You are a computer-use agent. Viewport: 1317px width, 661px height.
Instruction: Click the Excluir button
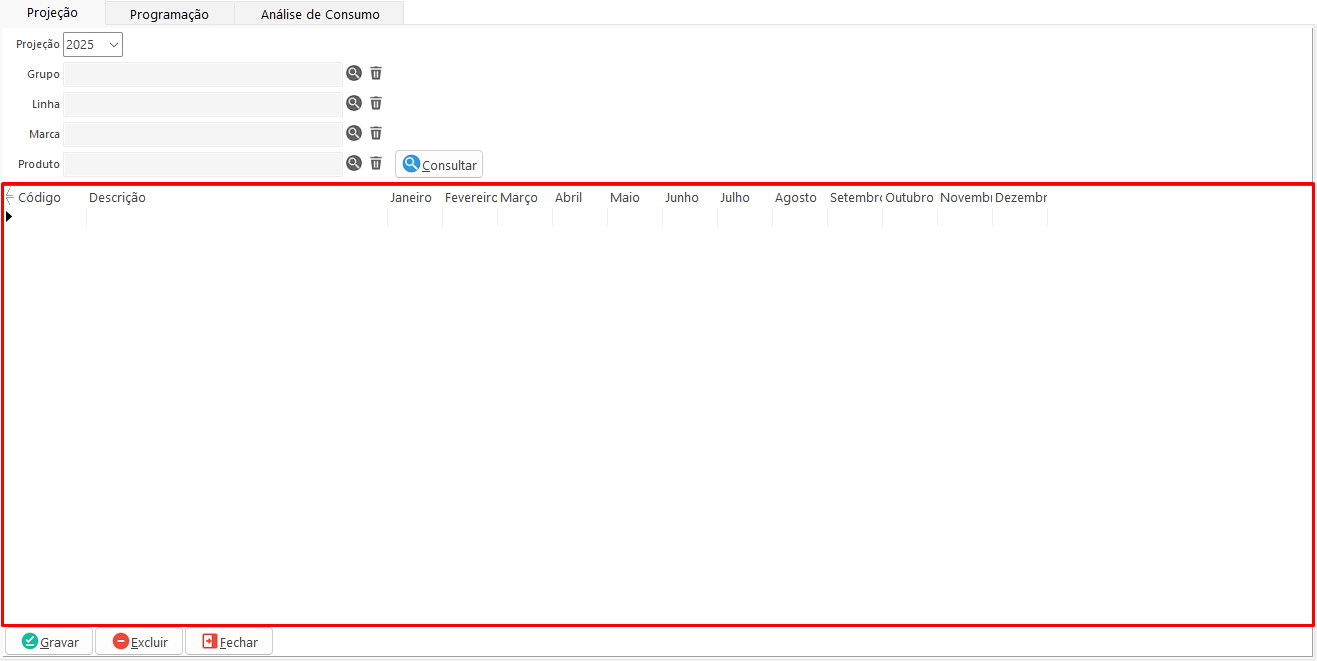click(x=139, y=642)
